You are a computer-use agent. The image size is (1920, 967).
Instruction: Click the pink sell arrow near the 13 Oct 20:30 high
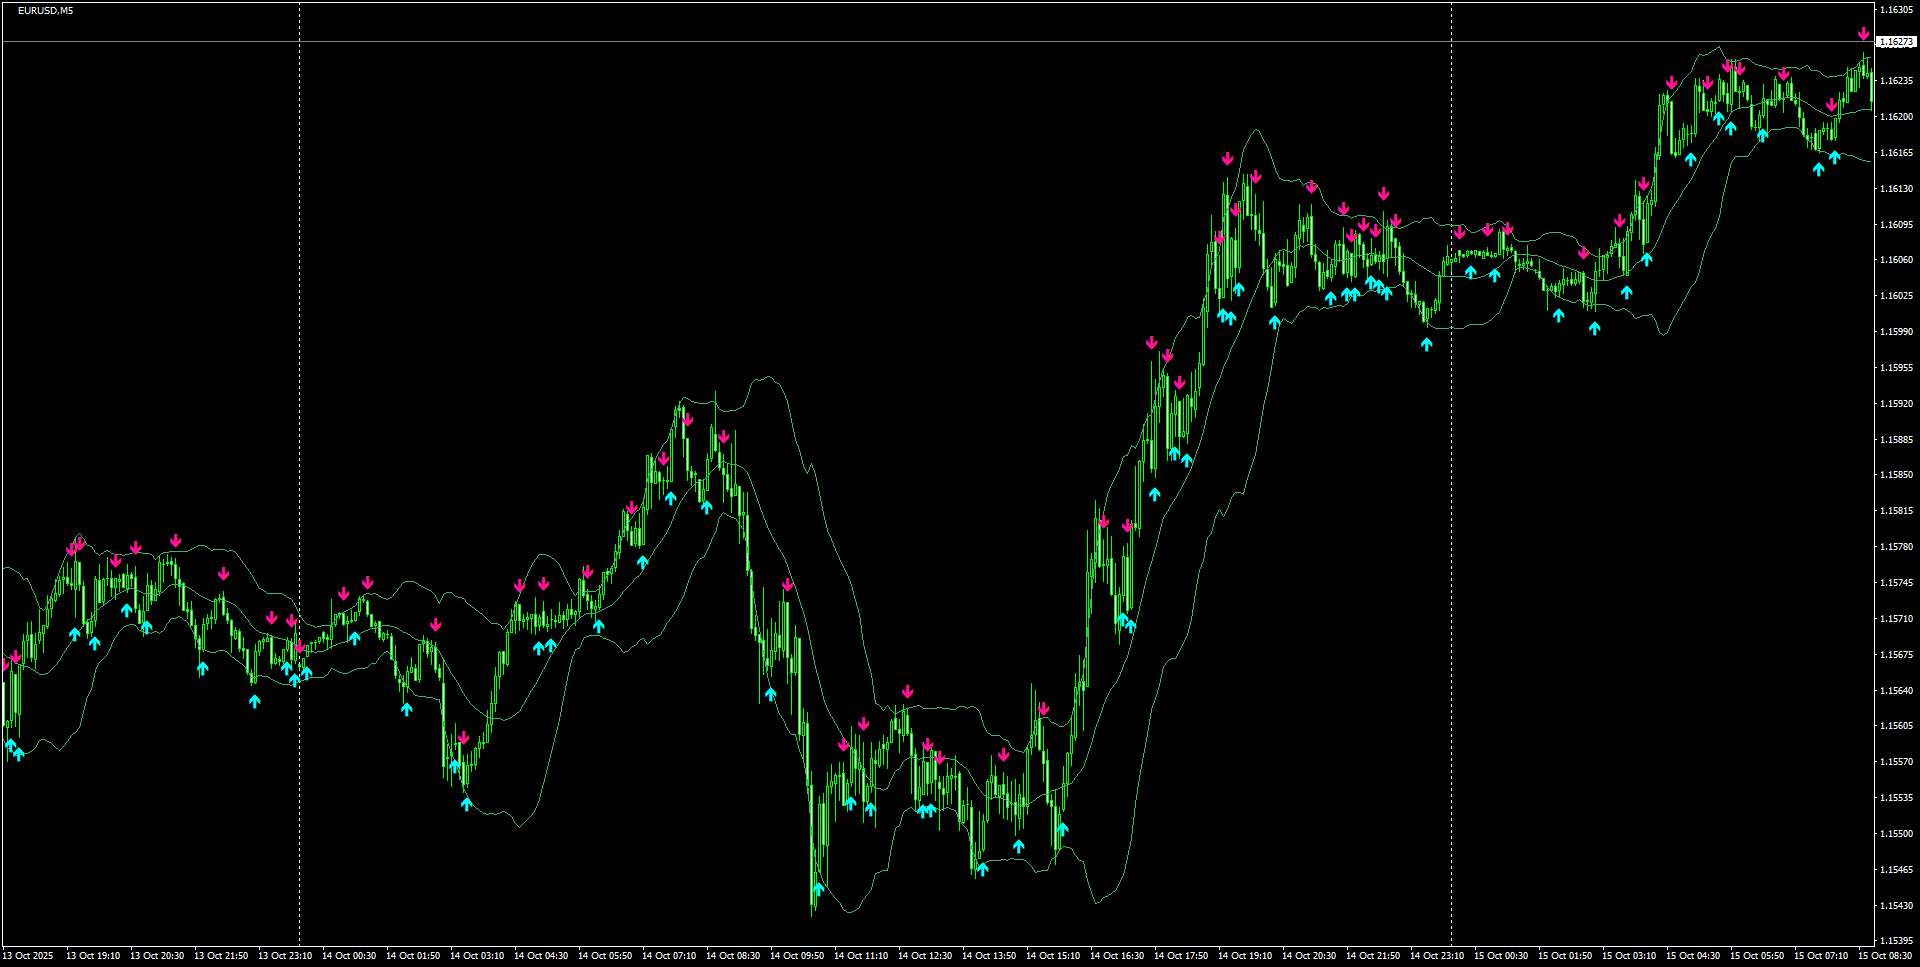(x=136, y=547)
